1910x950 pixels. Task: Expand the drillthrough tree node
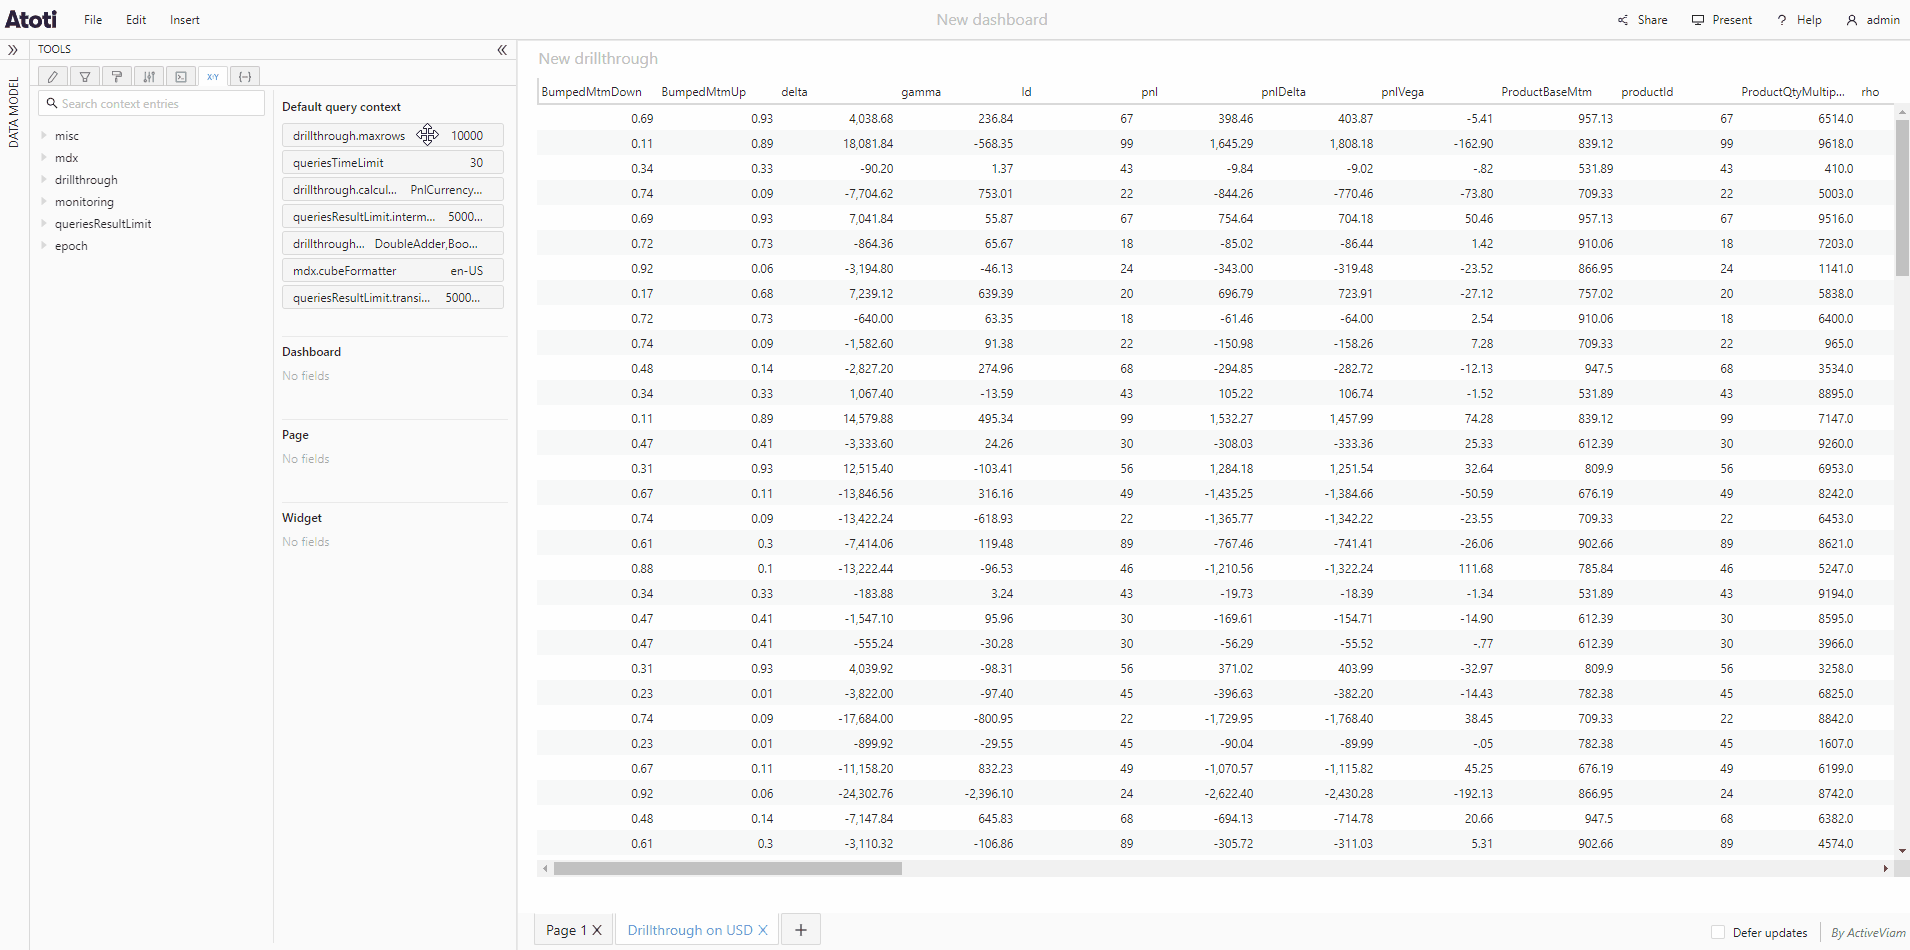[44, 179]
